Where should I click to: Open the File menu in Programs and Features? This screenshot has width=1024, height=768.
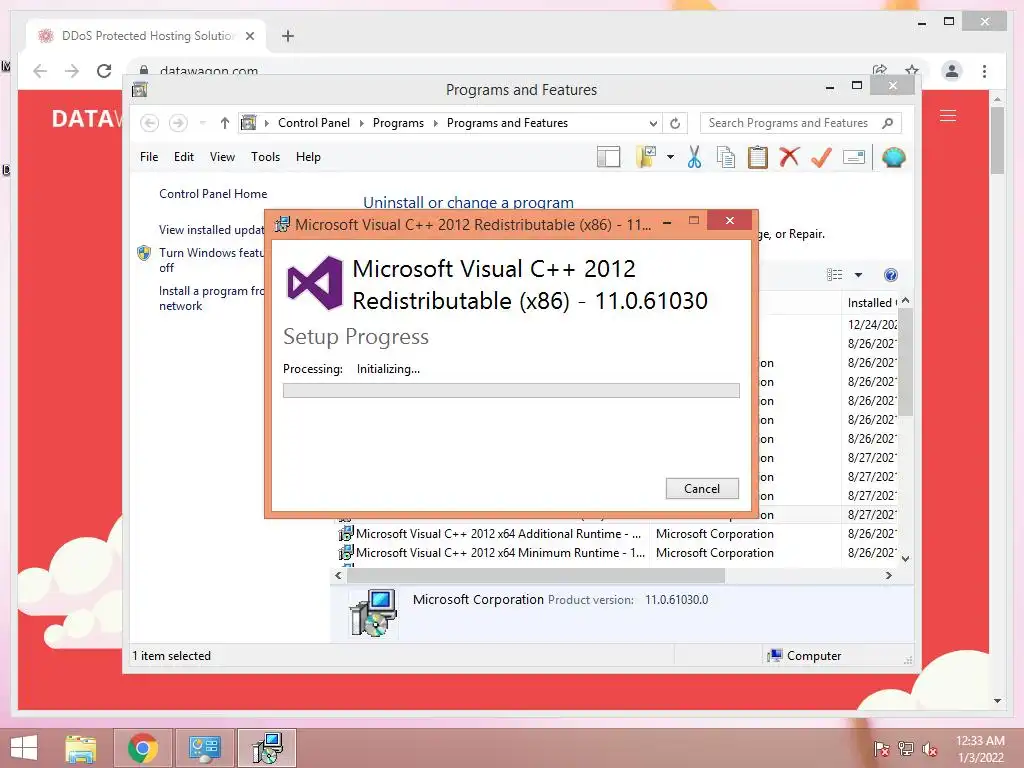point(149,157)
